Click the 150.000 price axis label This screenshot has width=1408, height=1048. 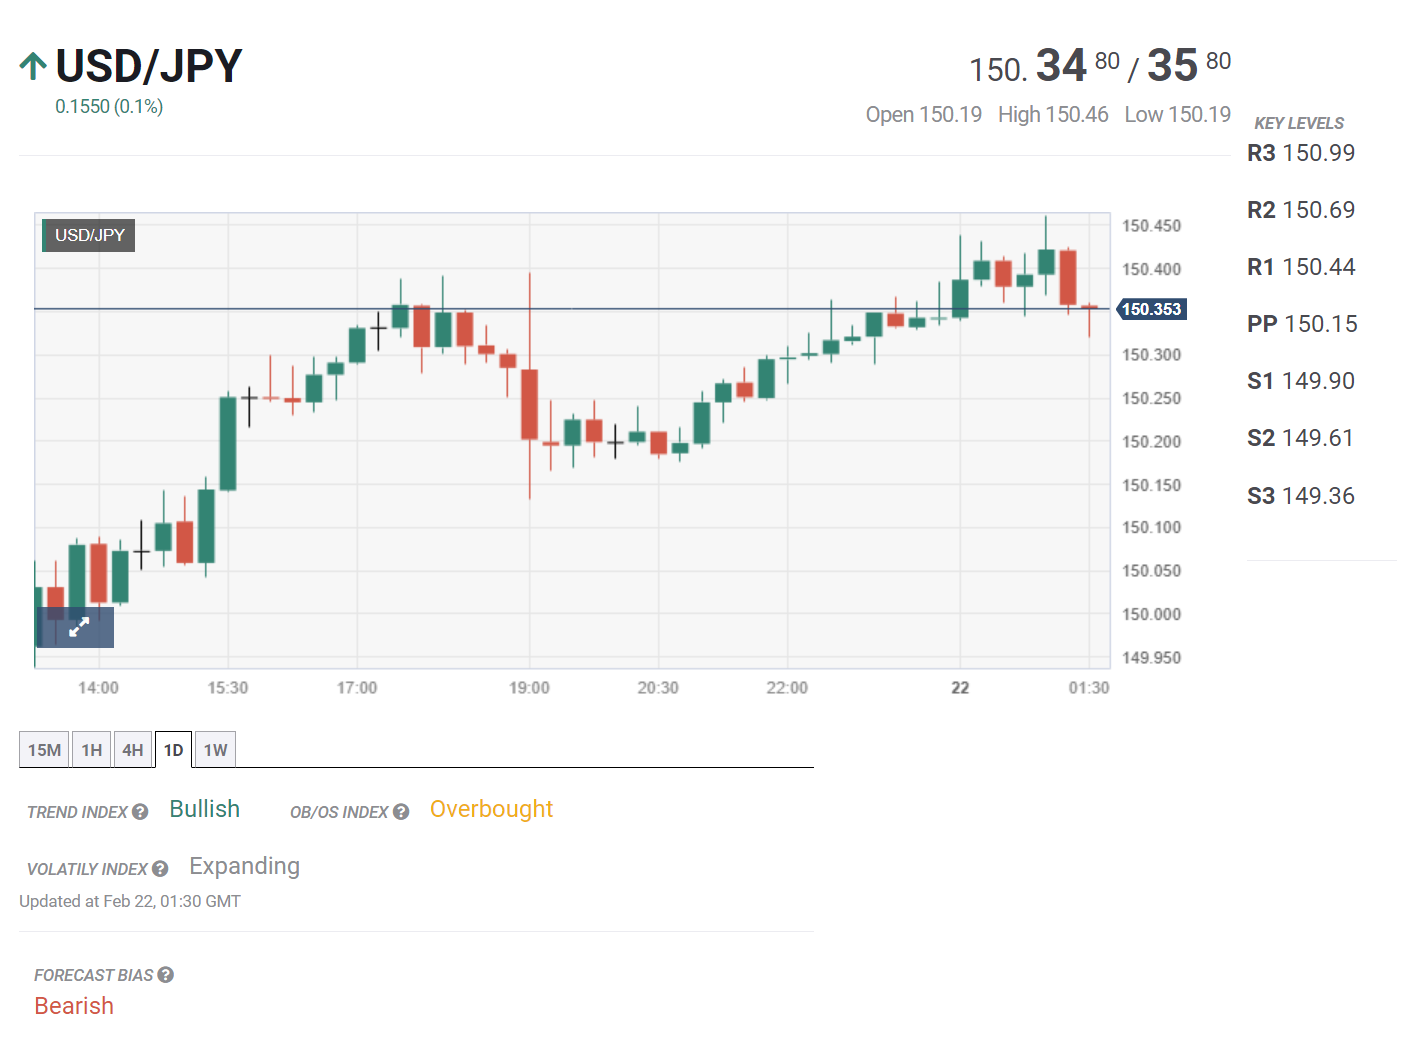click(x=1151, y=614)
